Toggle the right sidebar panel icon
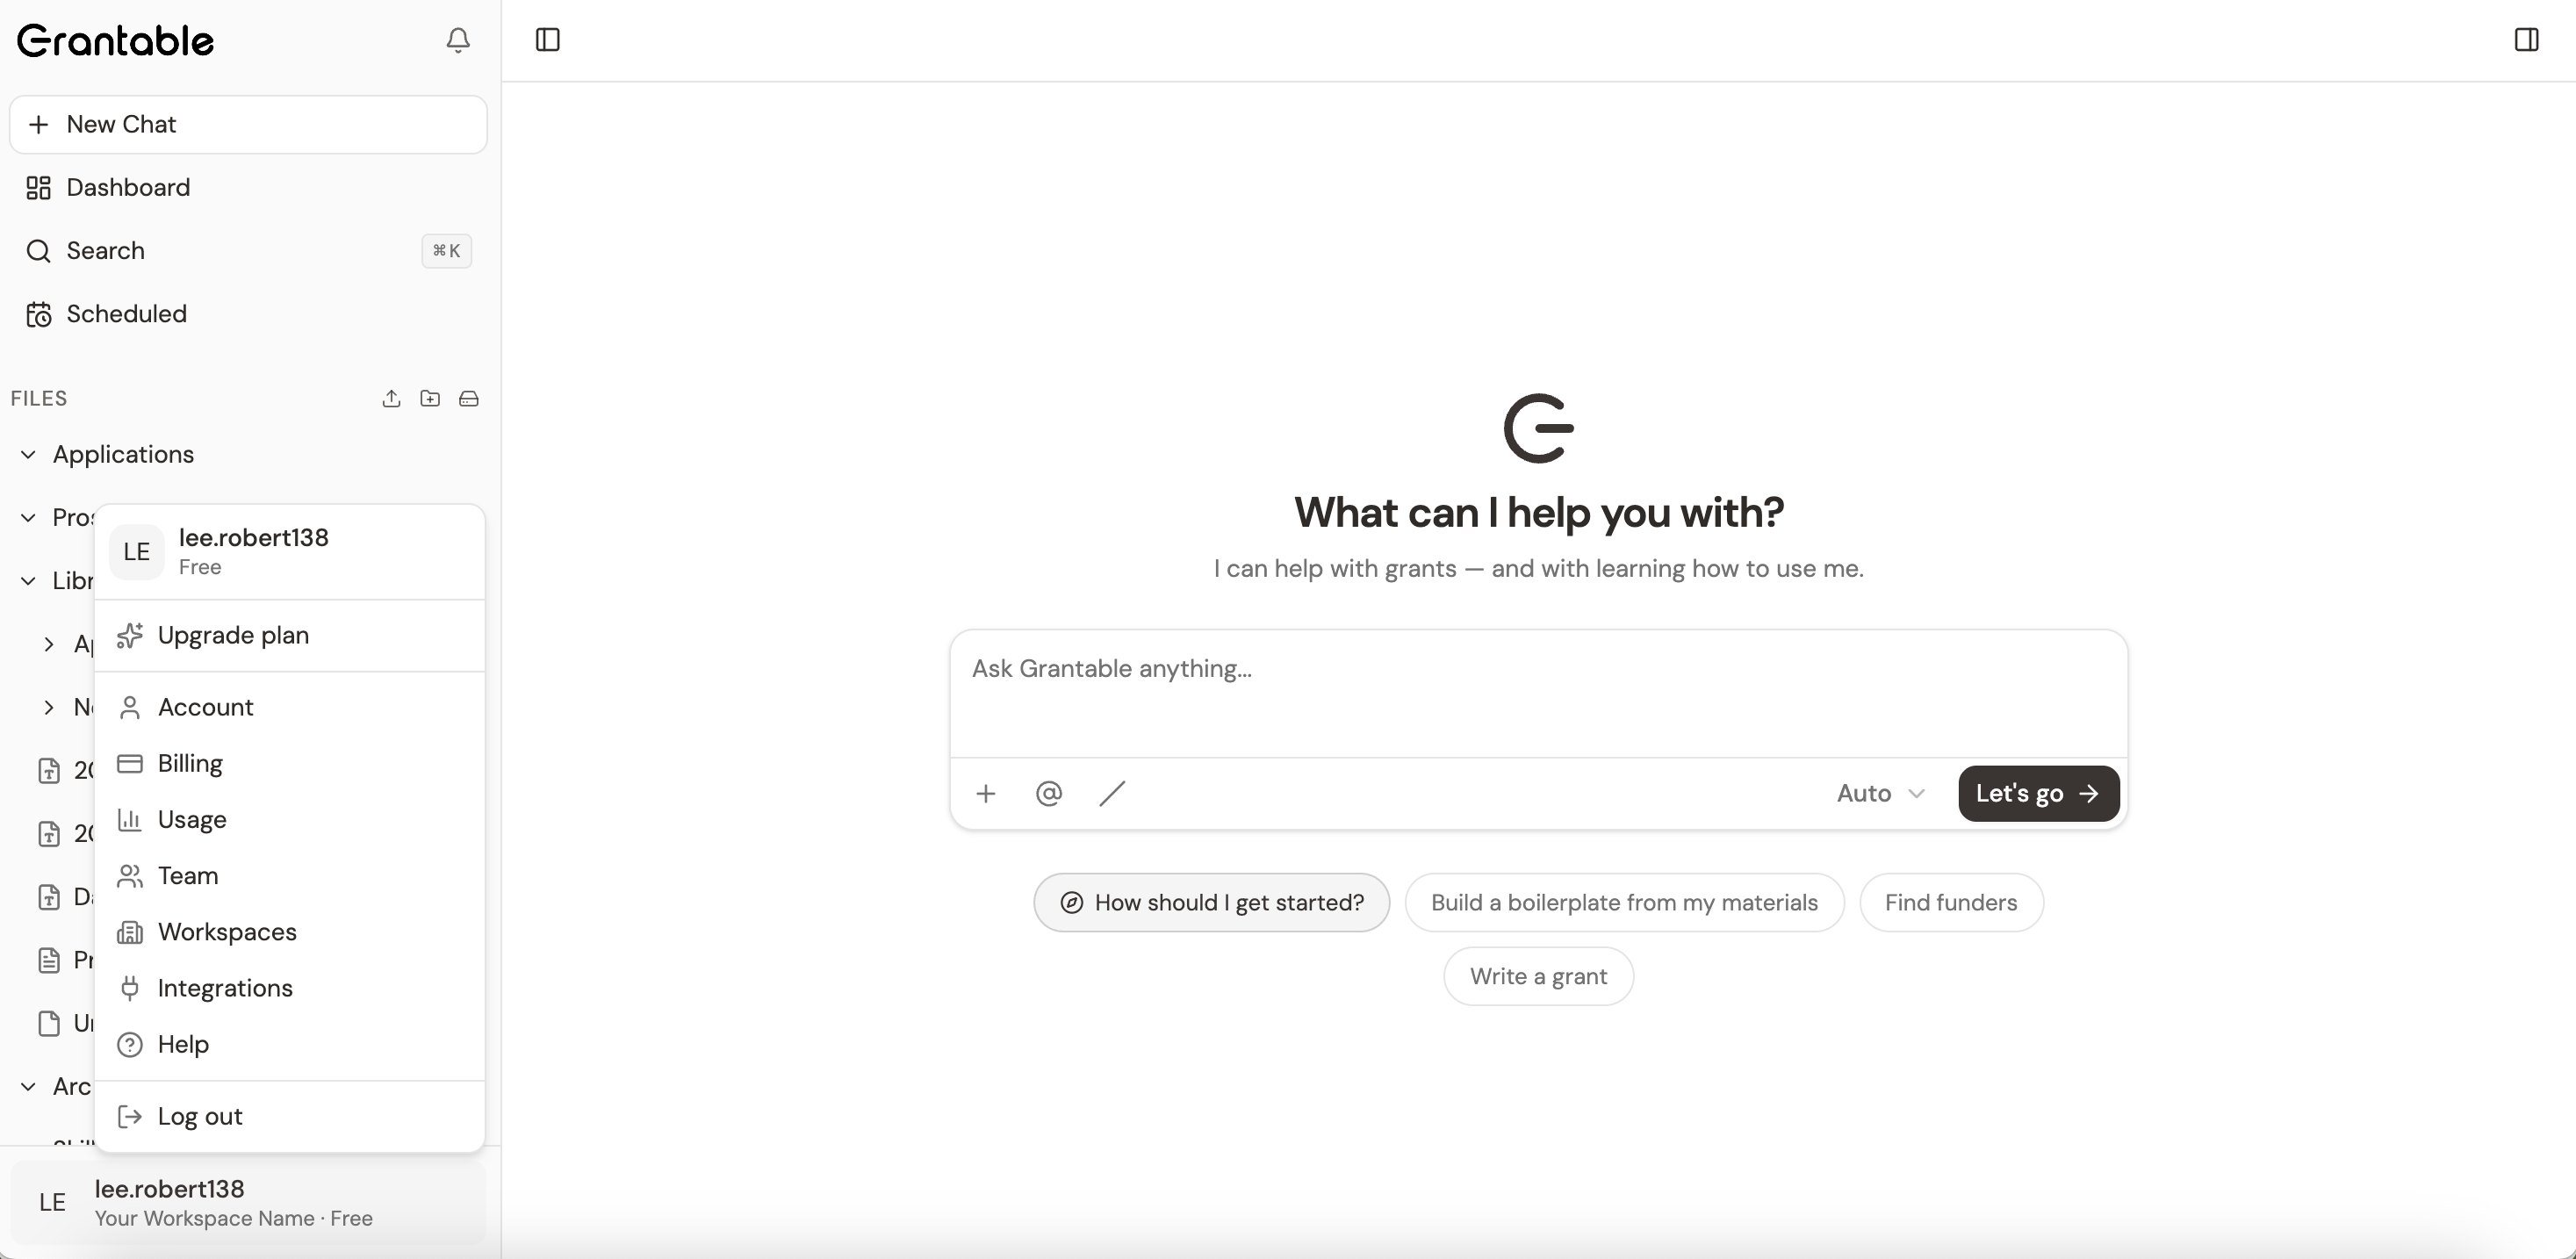Viewport: 2576px width, 1259px height. tap(2527, 40)
